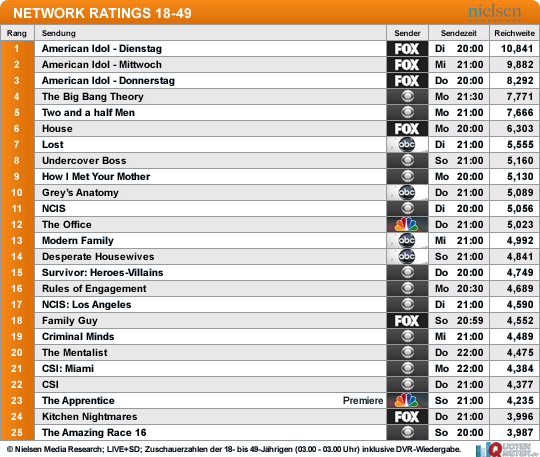The width and height of the screenshot is (540, 457).
Task: Click the Premiere label in The Apprentice row
Action: [x=363, y=401]
